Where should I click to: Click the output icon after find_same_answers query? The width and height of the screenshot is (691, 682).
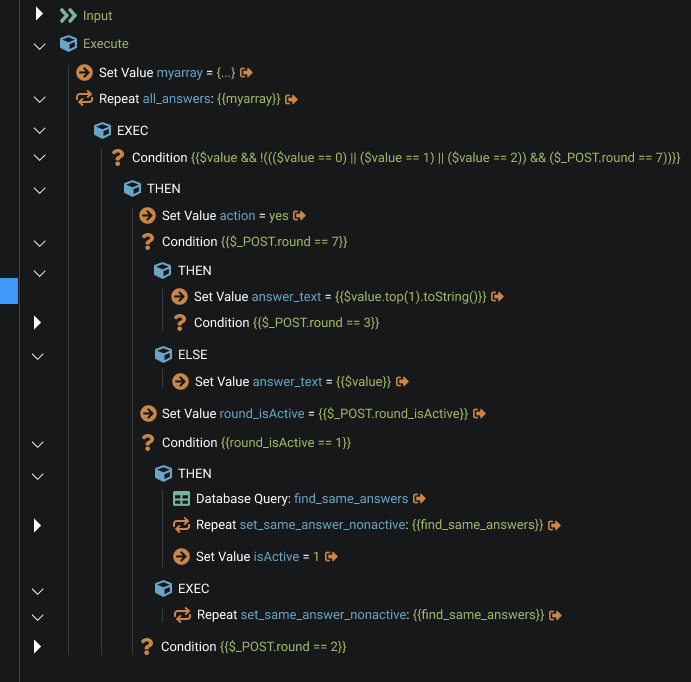420,498
